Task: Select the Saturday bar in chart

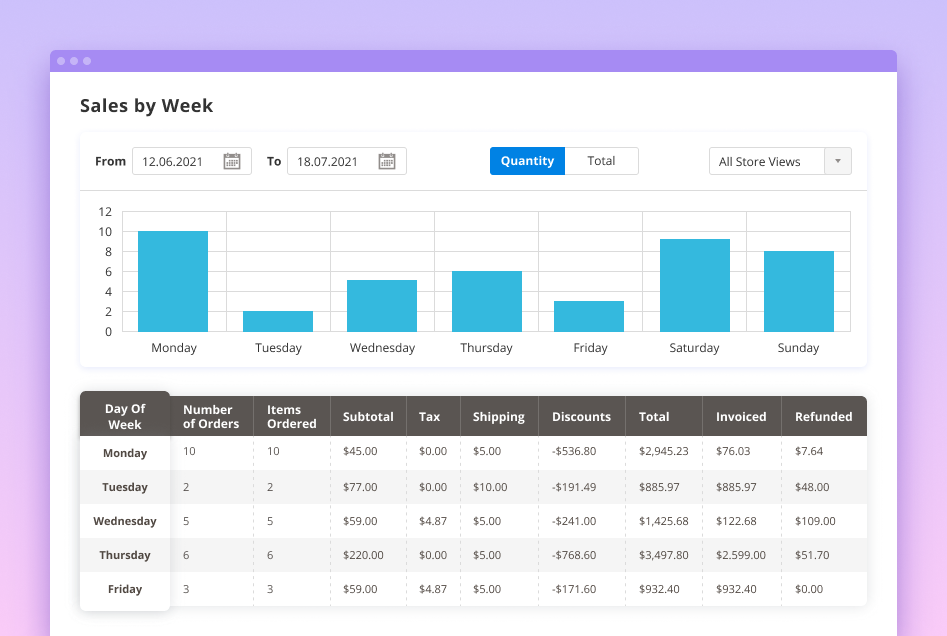Action: [x=694, y=285]
